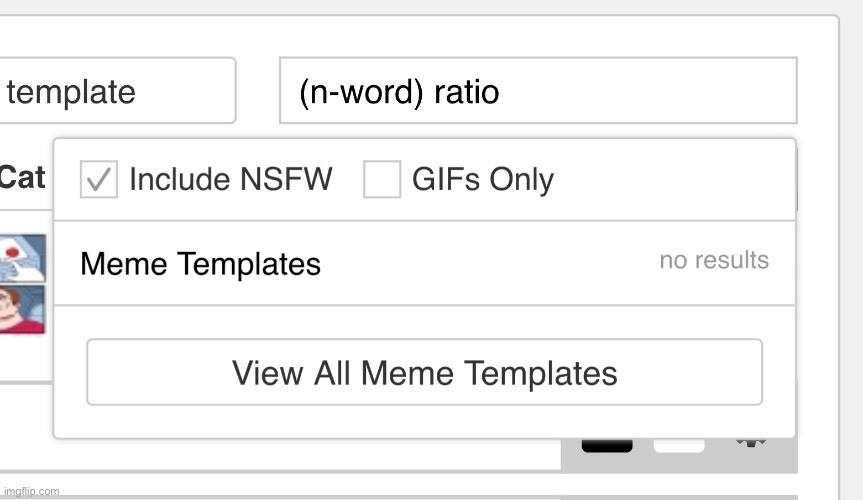Click the 'Include NSFW' label text
The height and width of the screenshot is (500, 863).
click(230, 180)
